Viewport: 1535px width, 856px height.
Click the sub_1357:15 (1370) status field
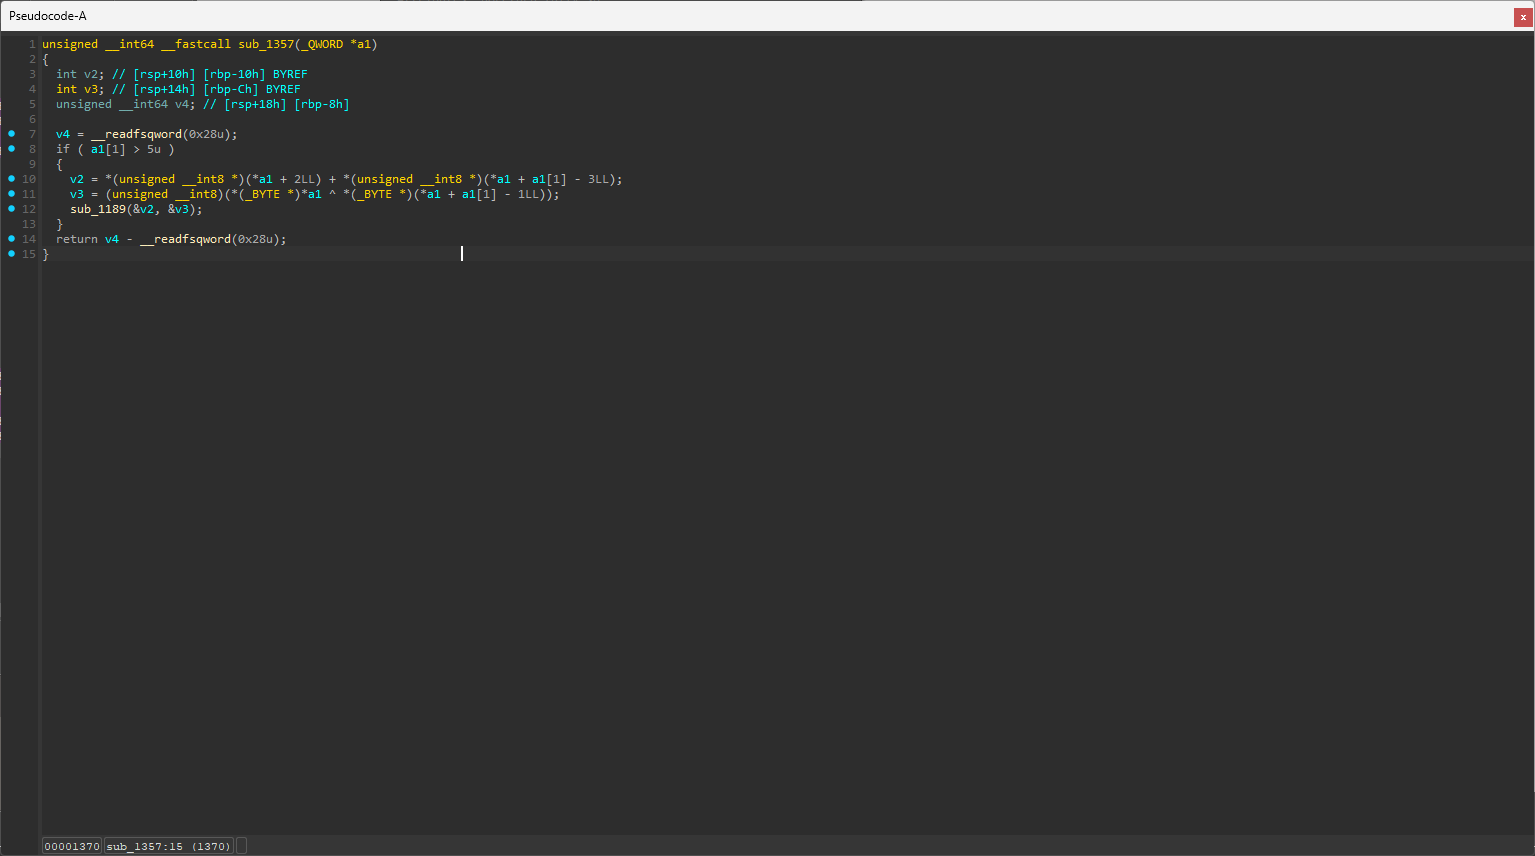(168, 846)
